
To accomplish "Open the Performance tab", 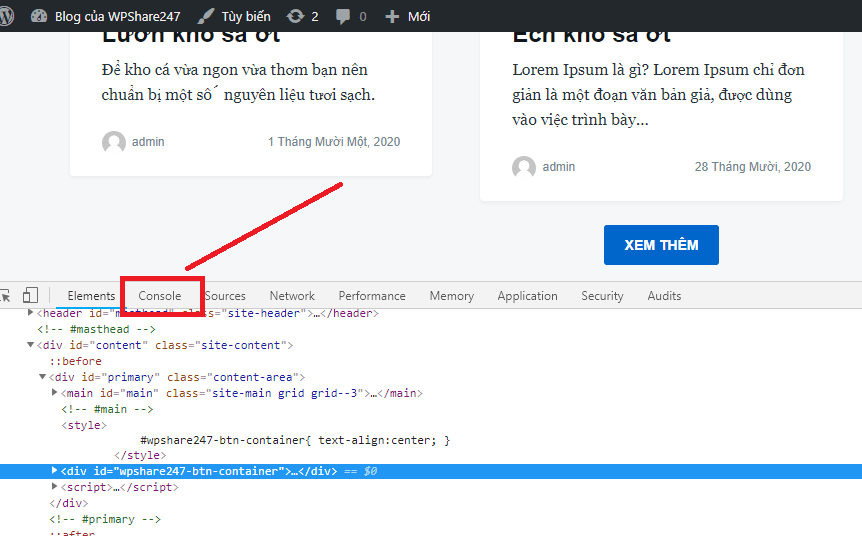I will tap(372, 296).
